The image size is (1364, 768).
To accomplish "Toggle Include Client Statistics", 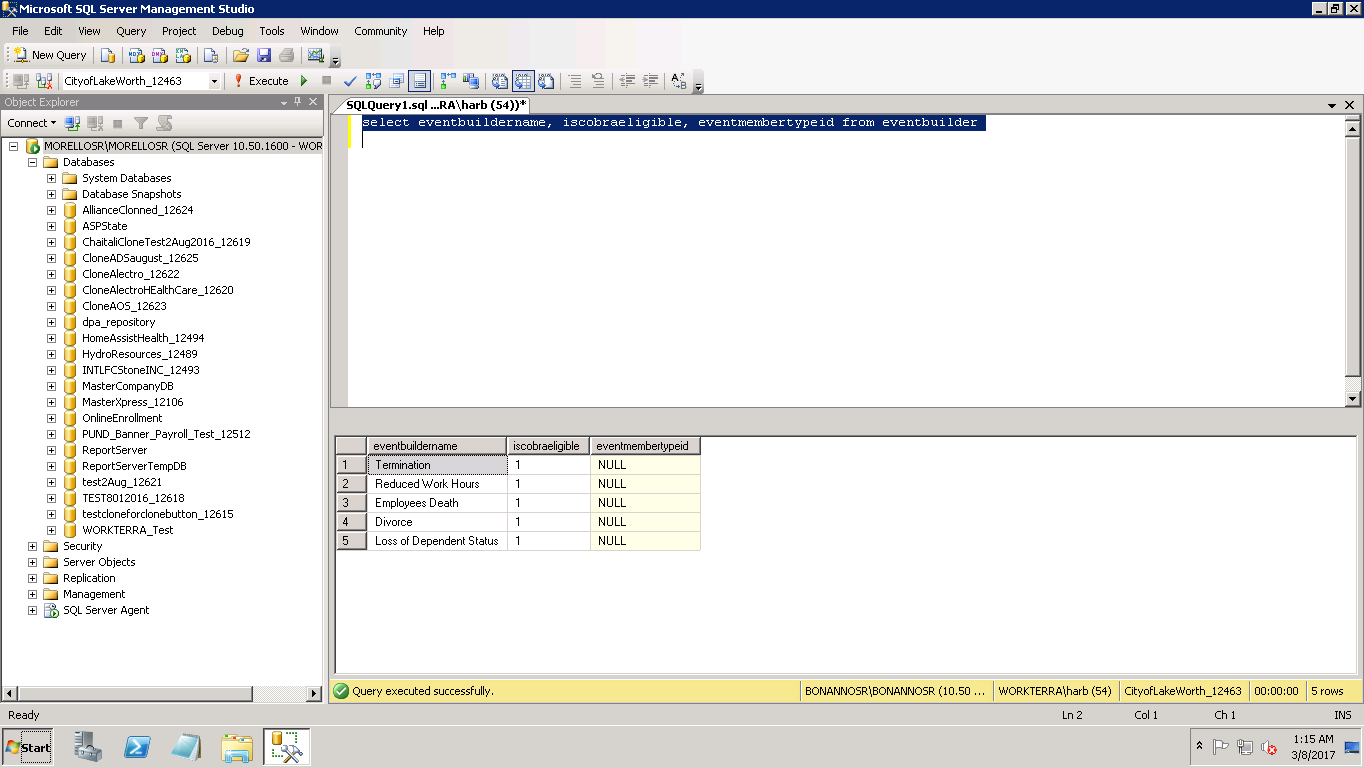I will (470, 81).
